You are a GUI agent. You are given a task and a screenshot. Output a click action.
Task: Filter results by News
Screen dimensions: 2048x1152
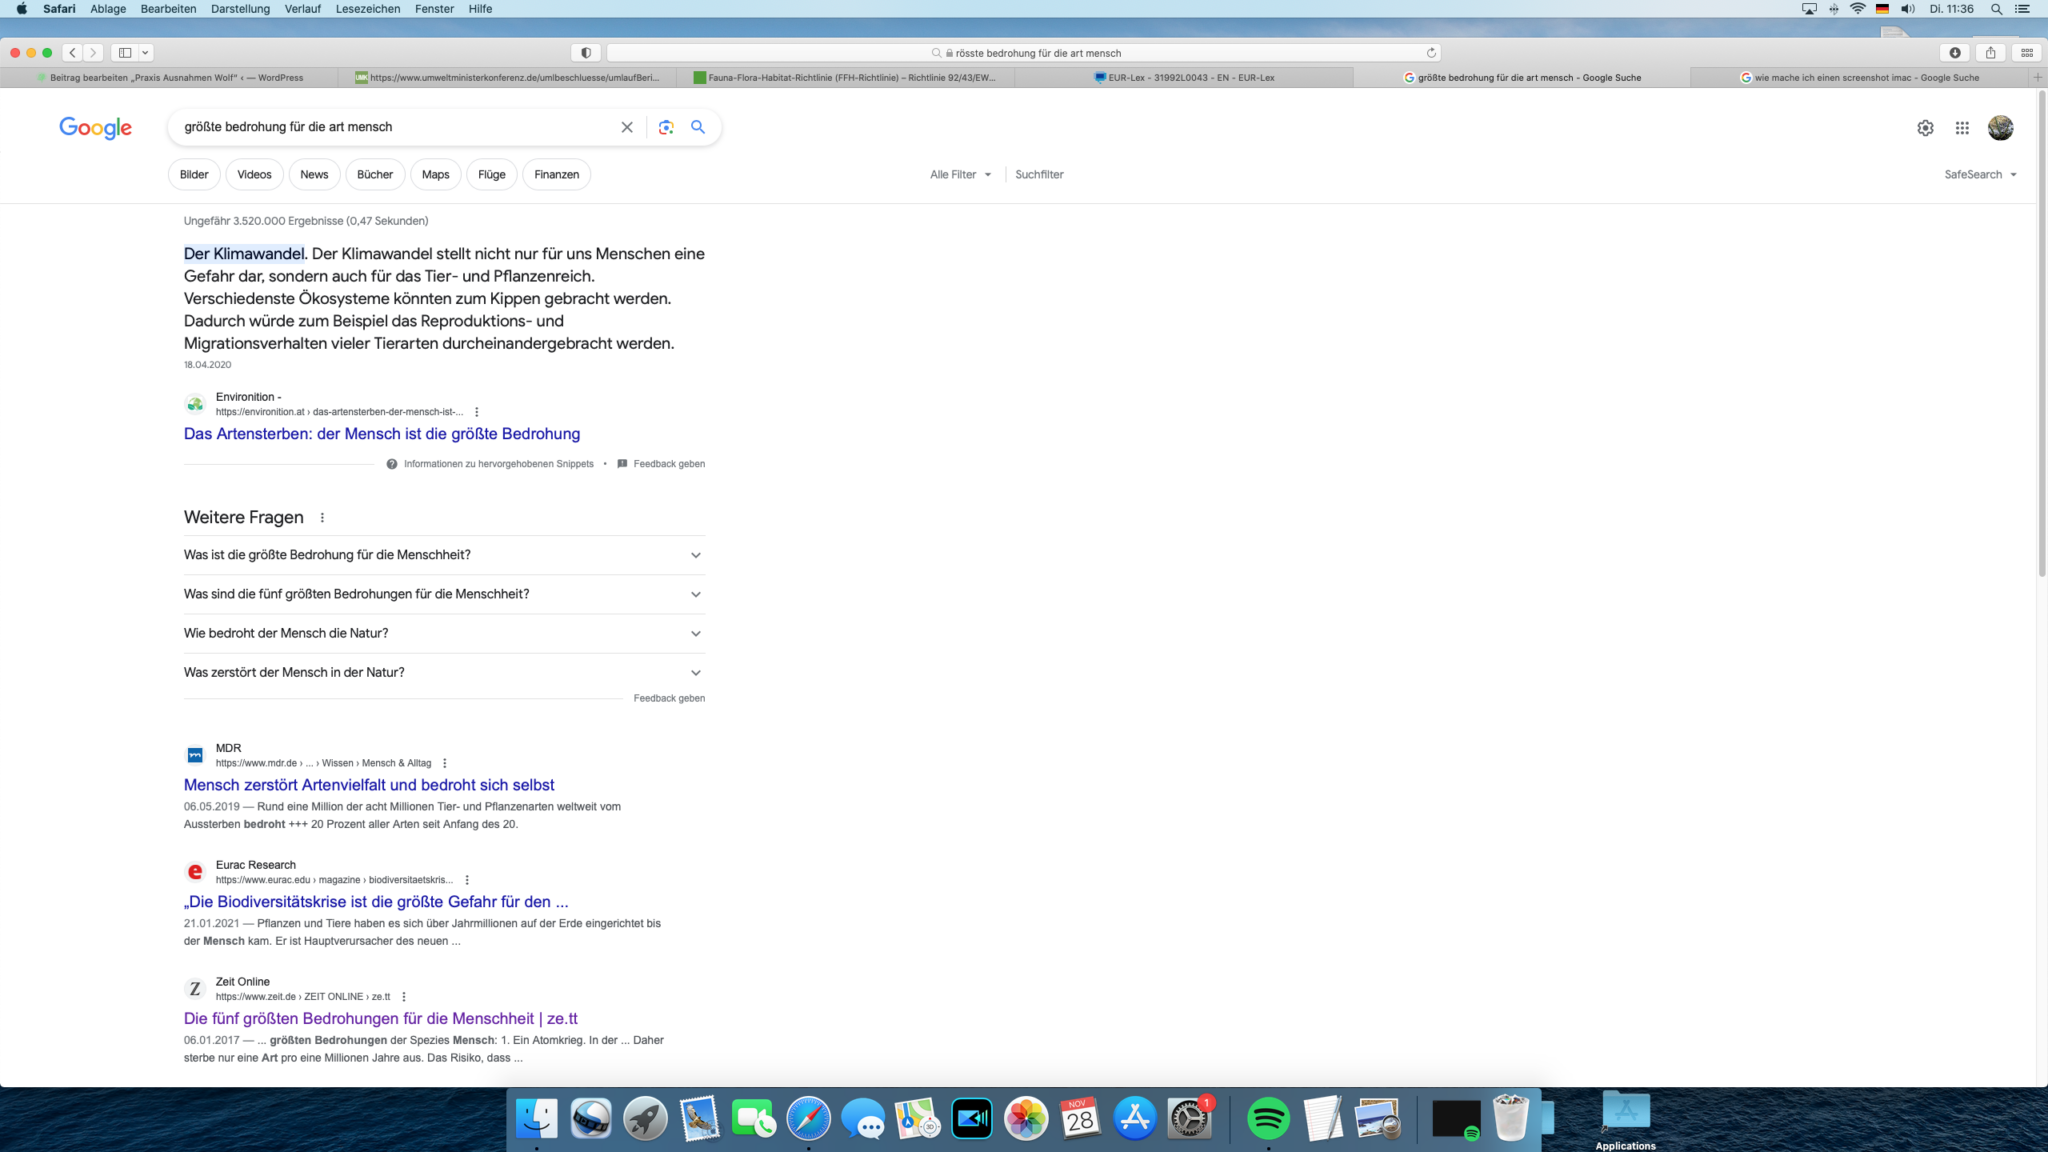314,174
